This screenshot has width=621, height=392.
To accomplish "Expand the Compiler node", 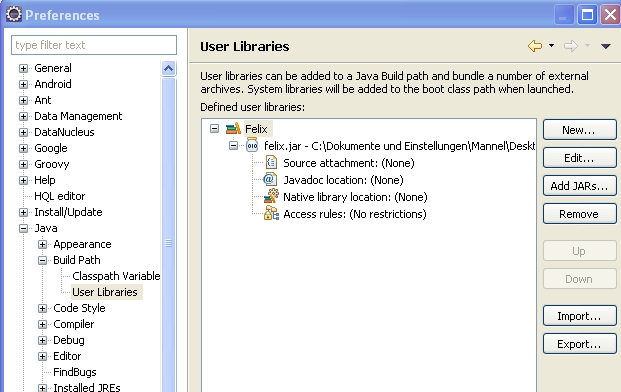I will (42, 324).
